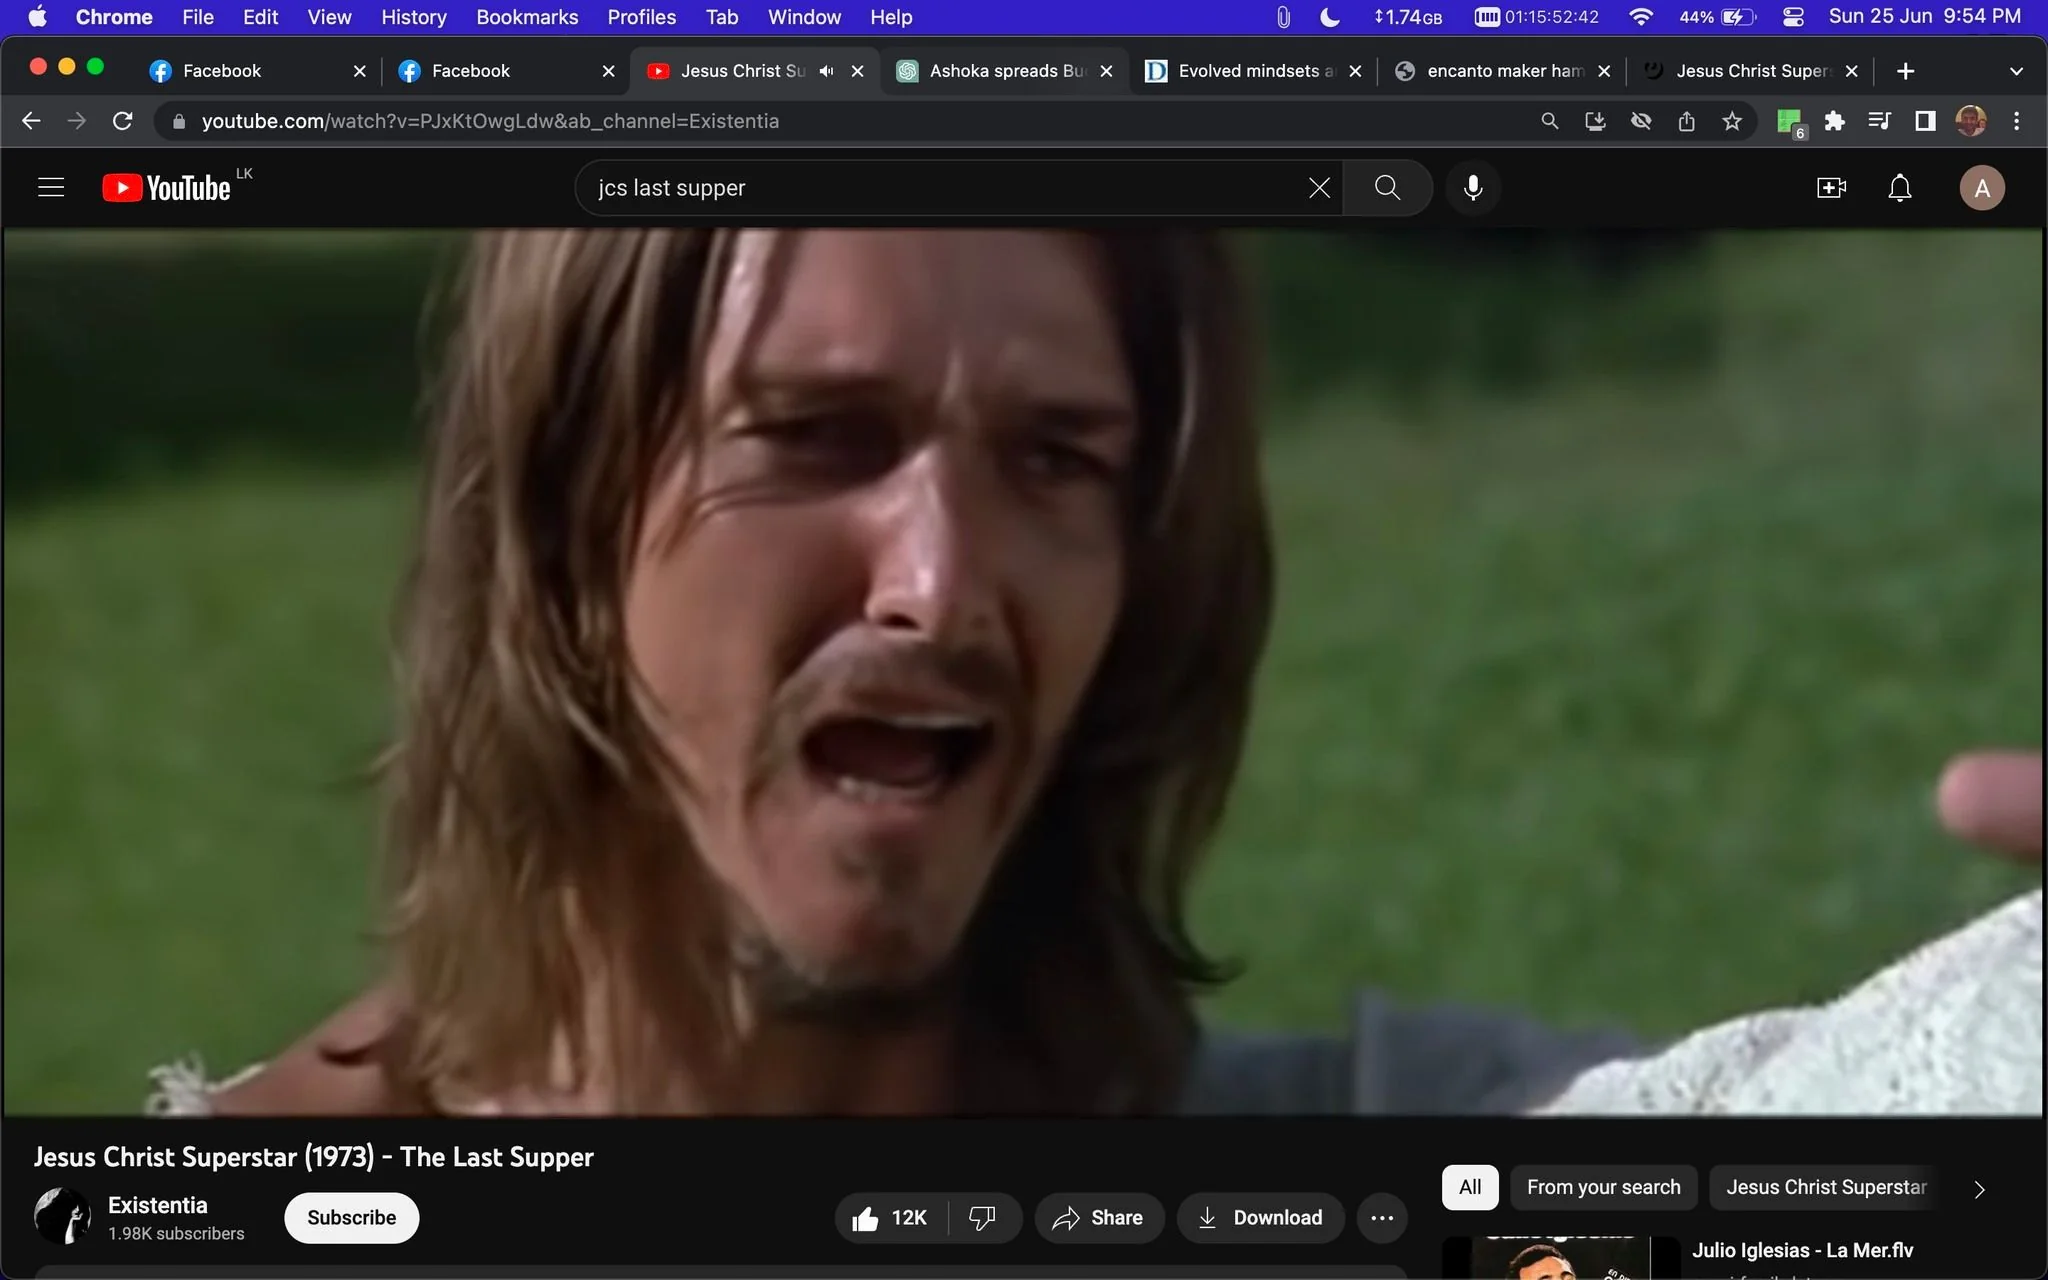Dislike the video with thumbs down
2048x1280 pixels.
[983, 1217]
